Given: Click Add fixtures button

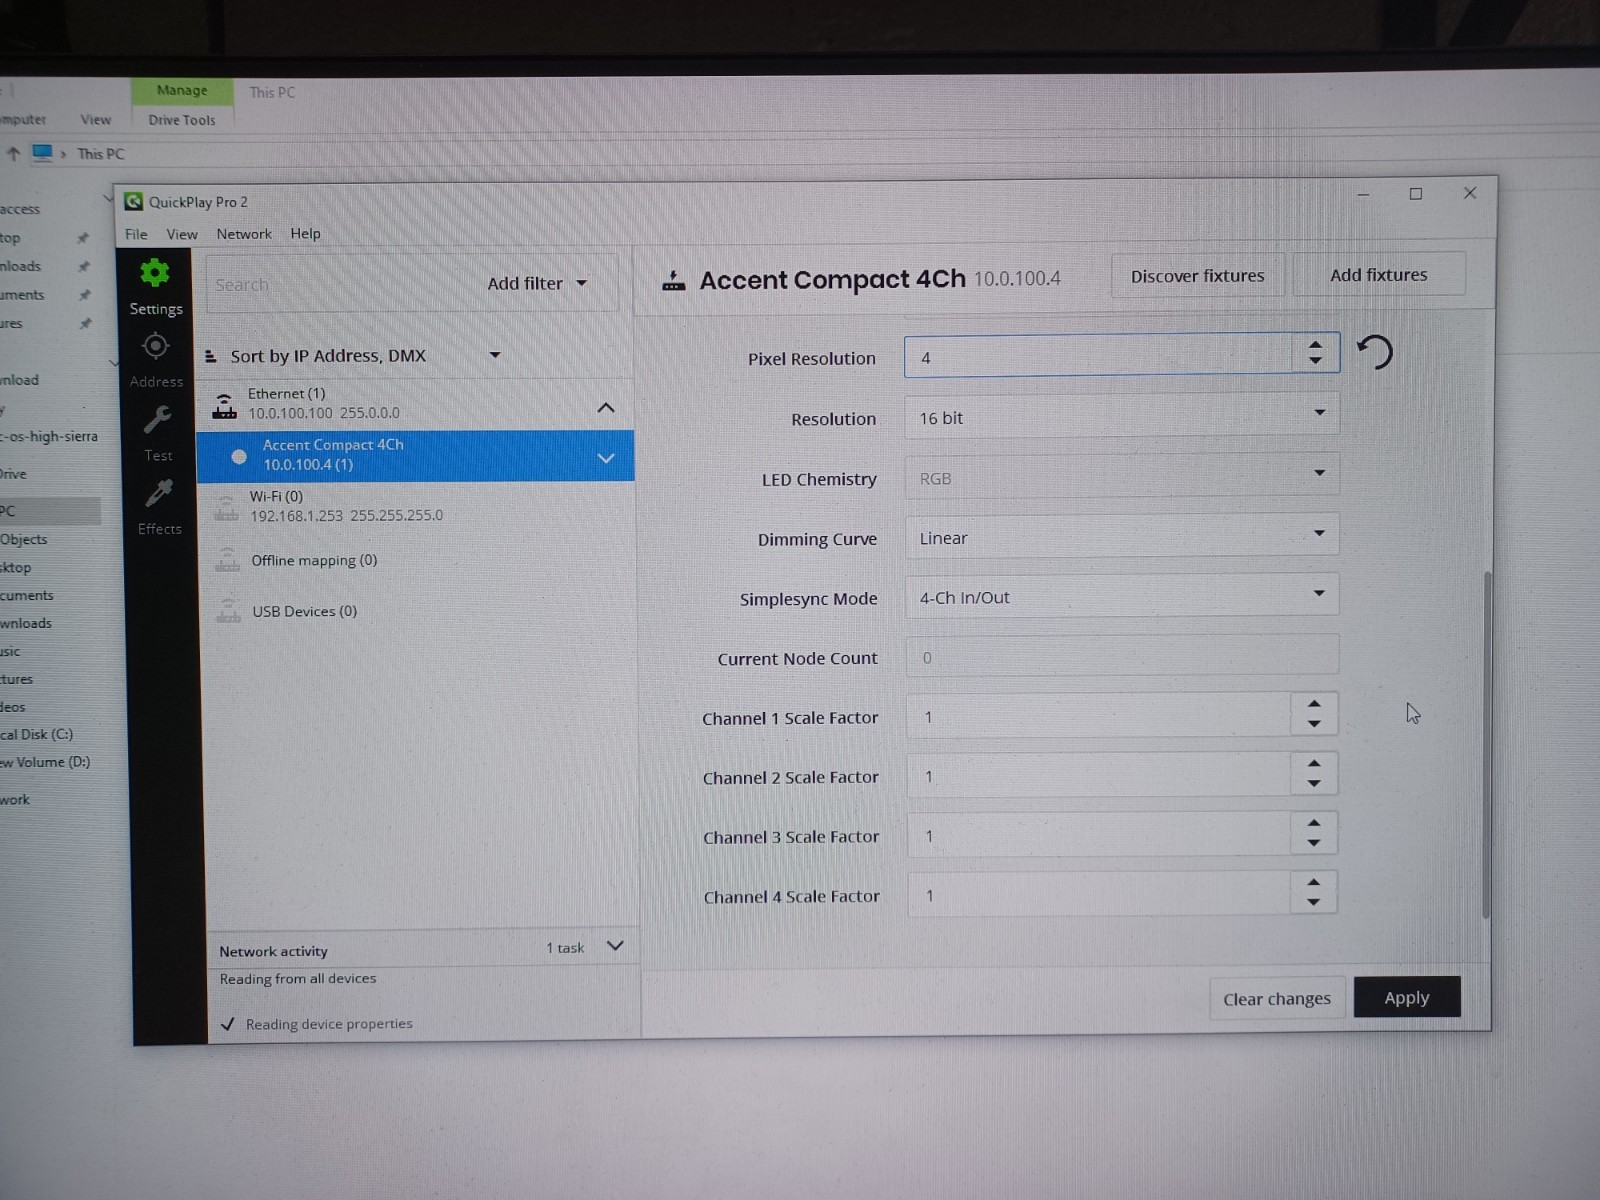Looking at the screenshot, I should [1379, 275].
